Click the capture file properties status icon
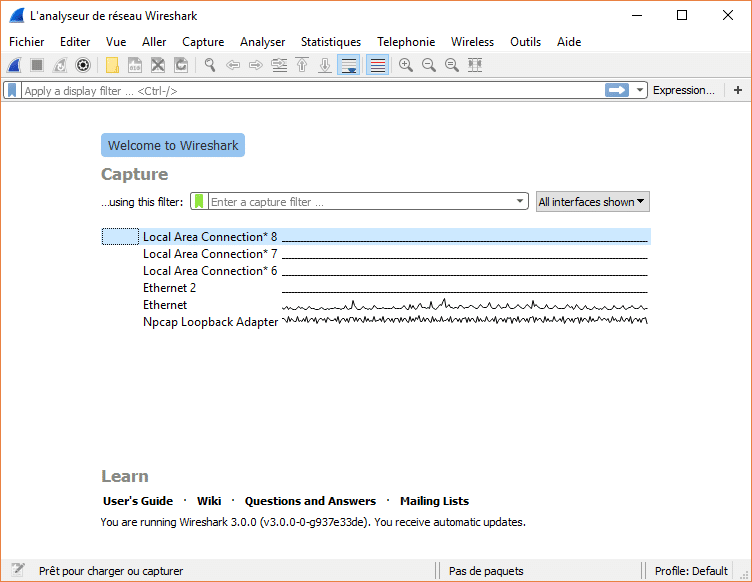This screenshot has height=582, width=752. (x=18, y=570)
